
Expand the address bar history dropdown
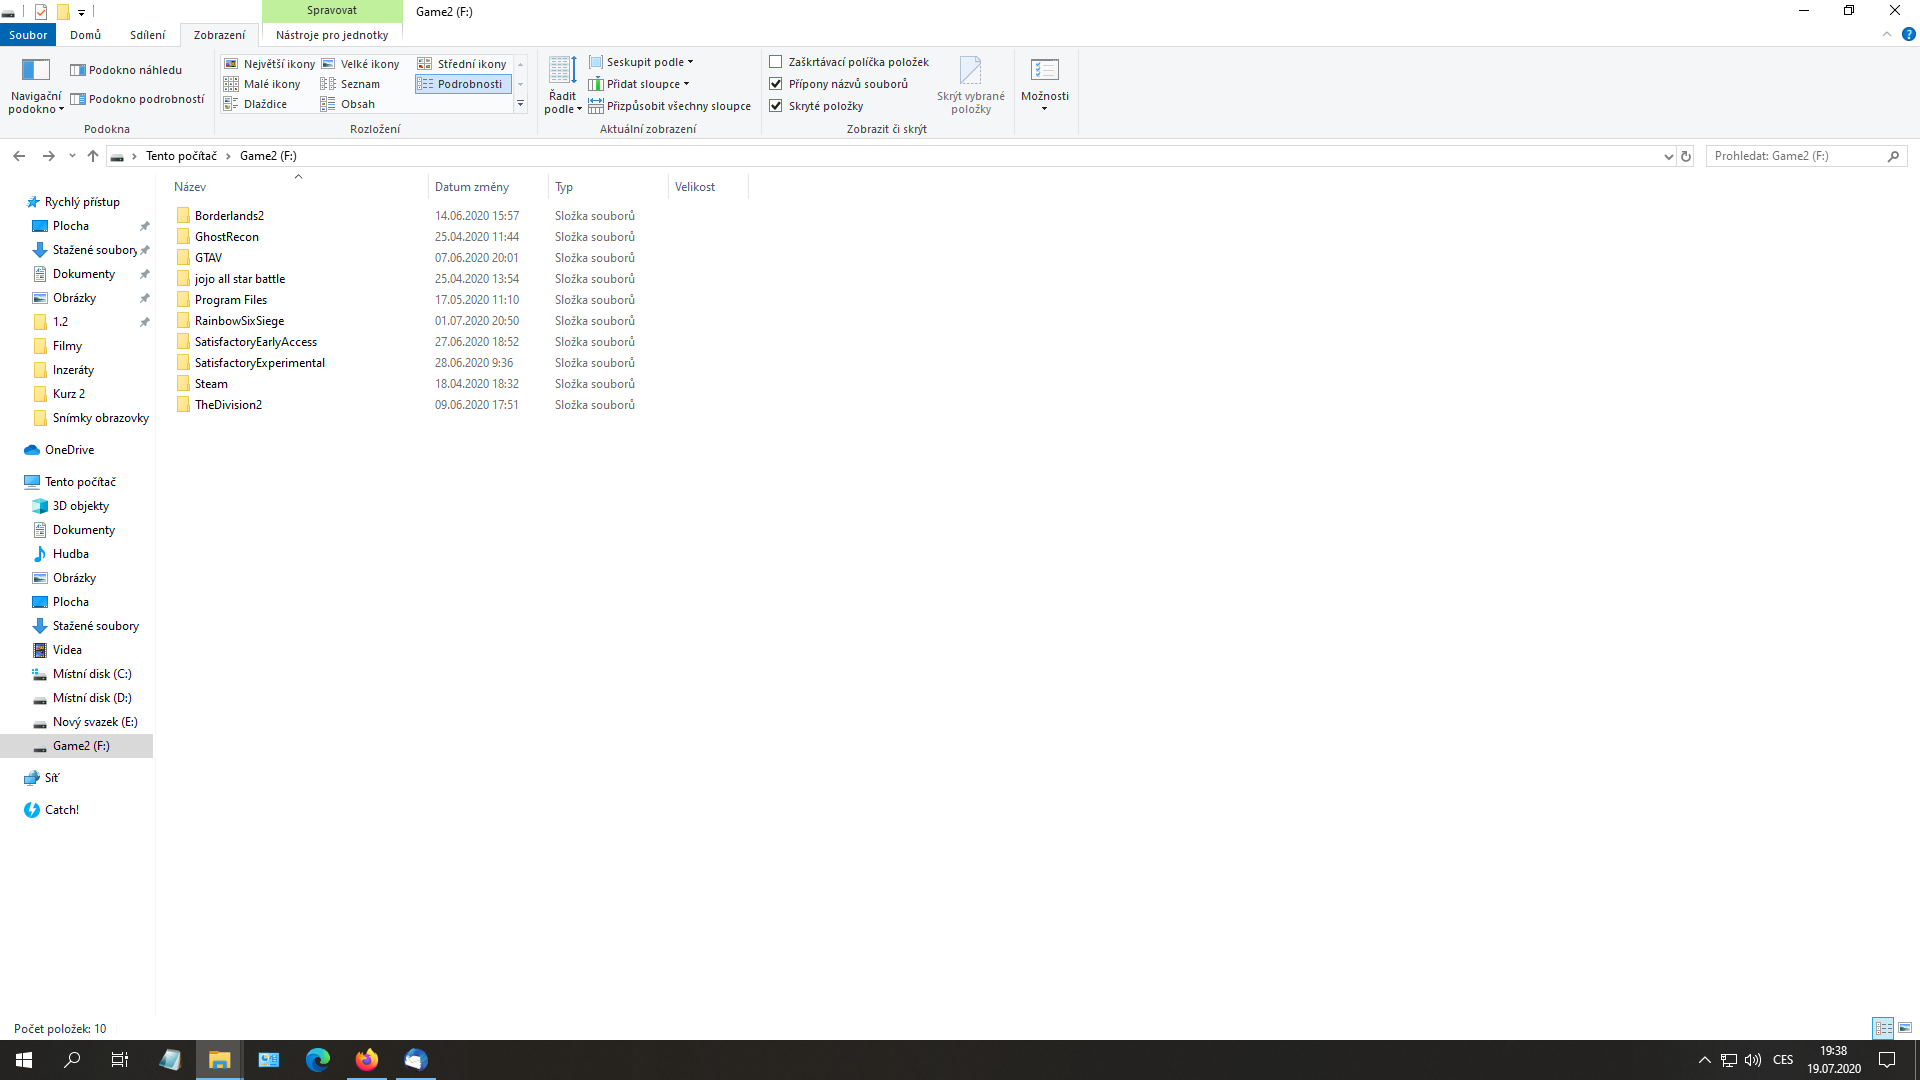pyautogui.click(x=1668, y=156)
